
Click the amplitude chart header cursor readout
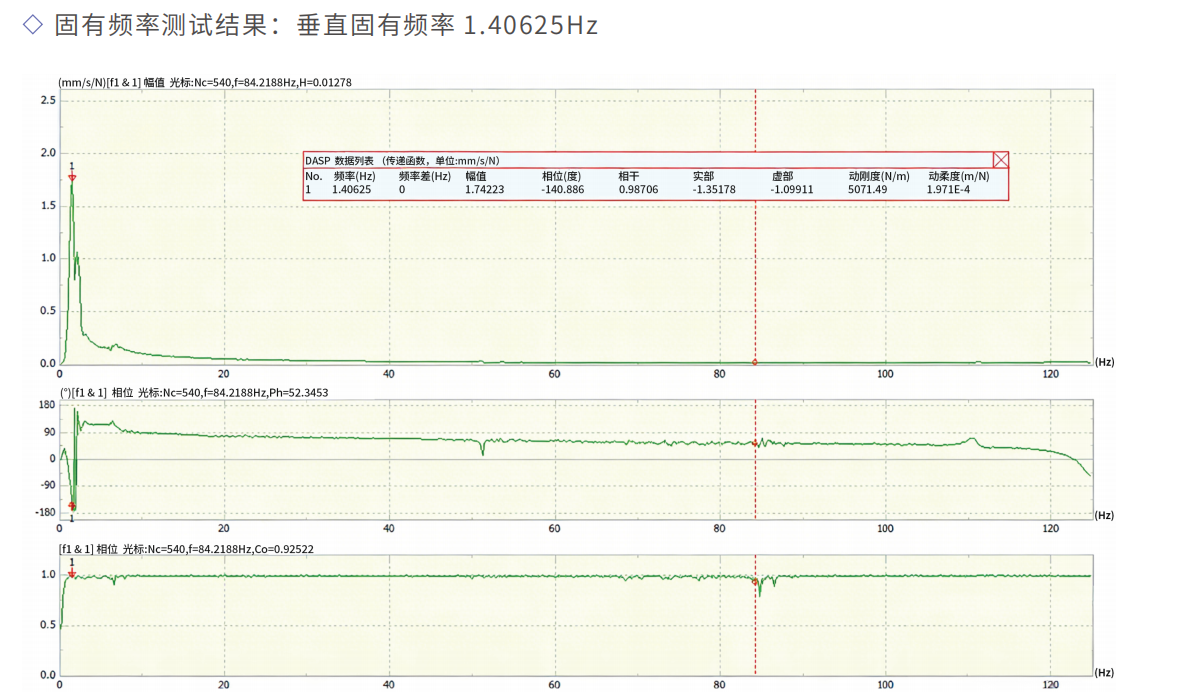pos(205,82)
